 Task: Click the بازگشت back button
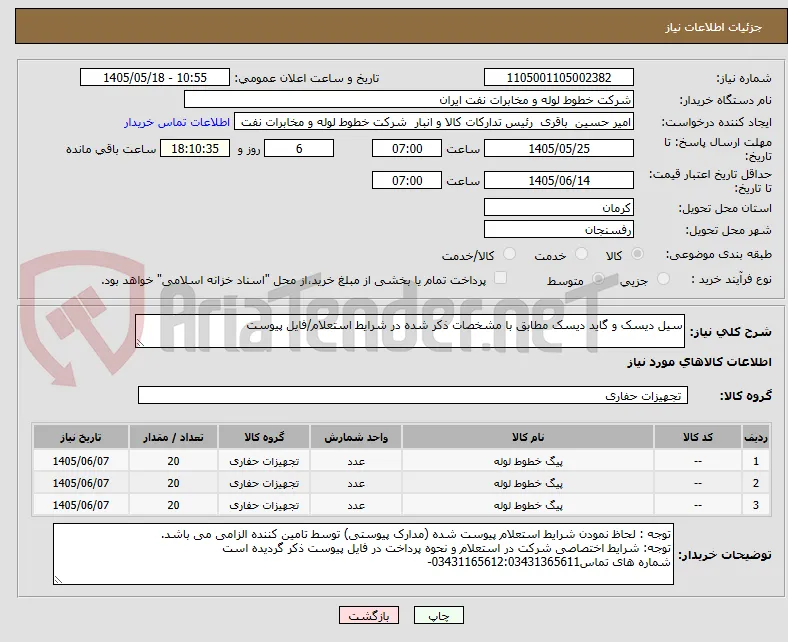[x=369, y=615]
